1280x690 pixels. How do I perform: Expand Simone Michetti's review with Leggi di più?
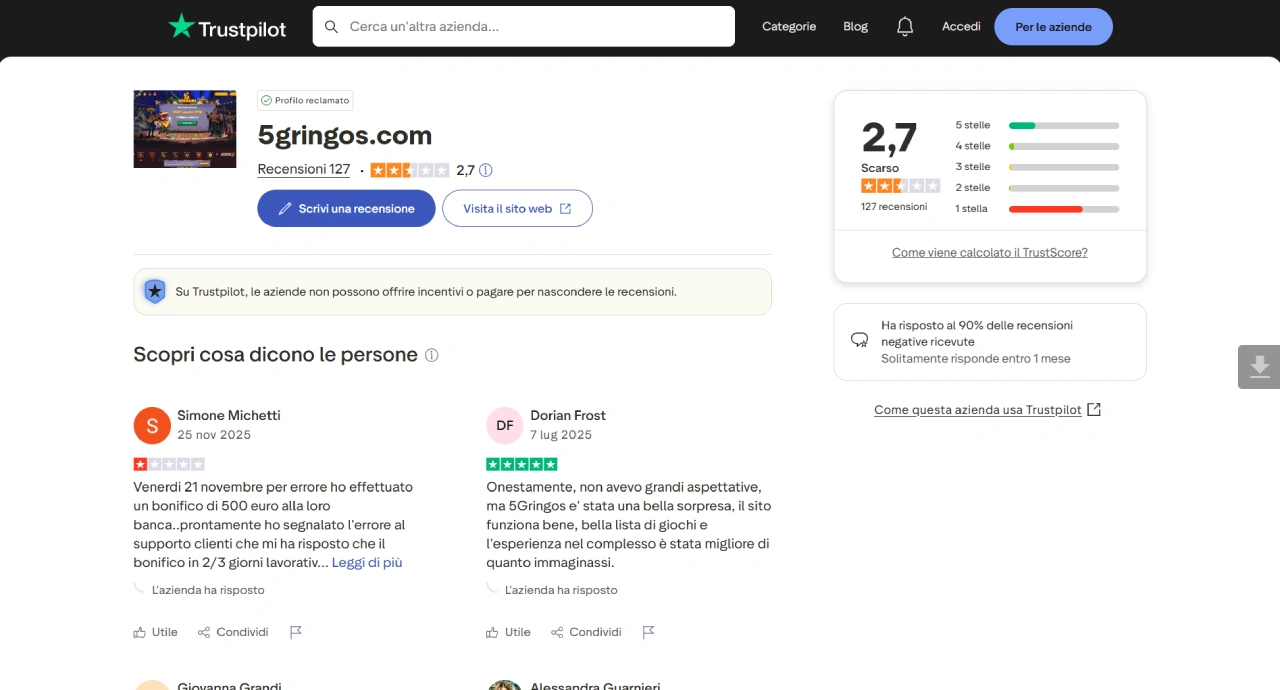366,562
